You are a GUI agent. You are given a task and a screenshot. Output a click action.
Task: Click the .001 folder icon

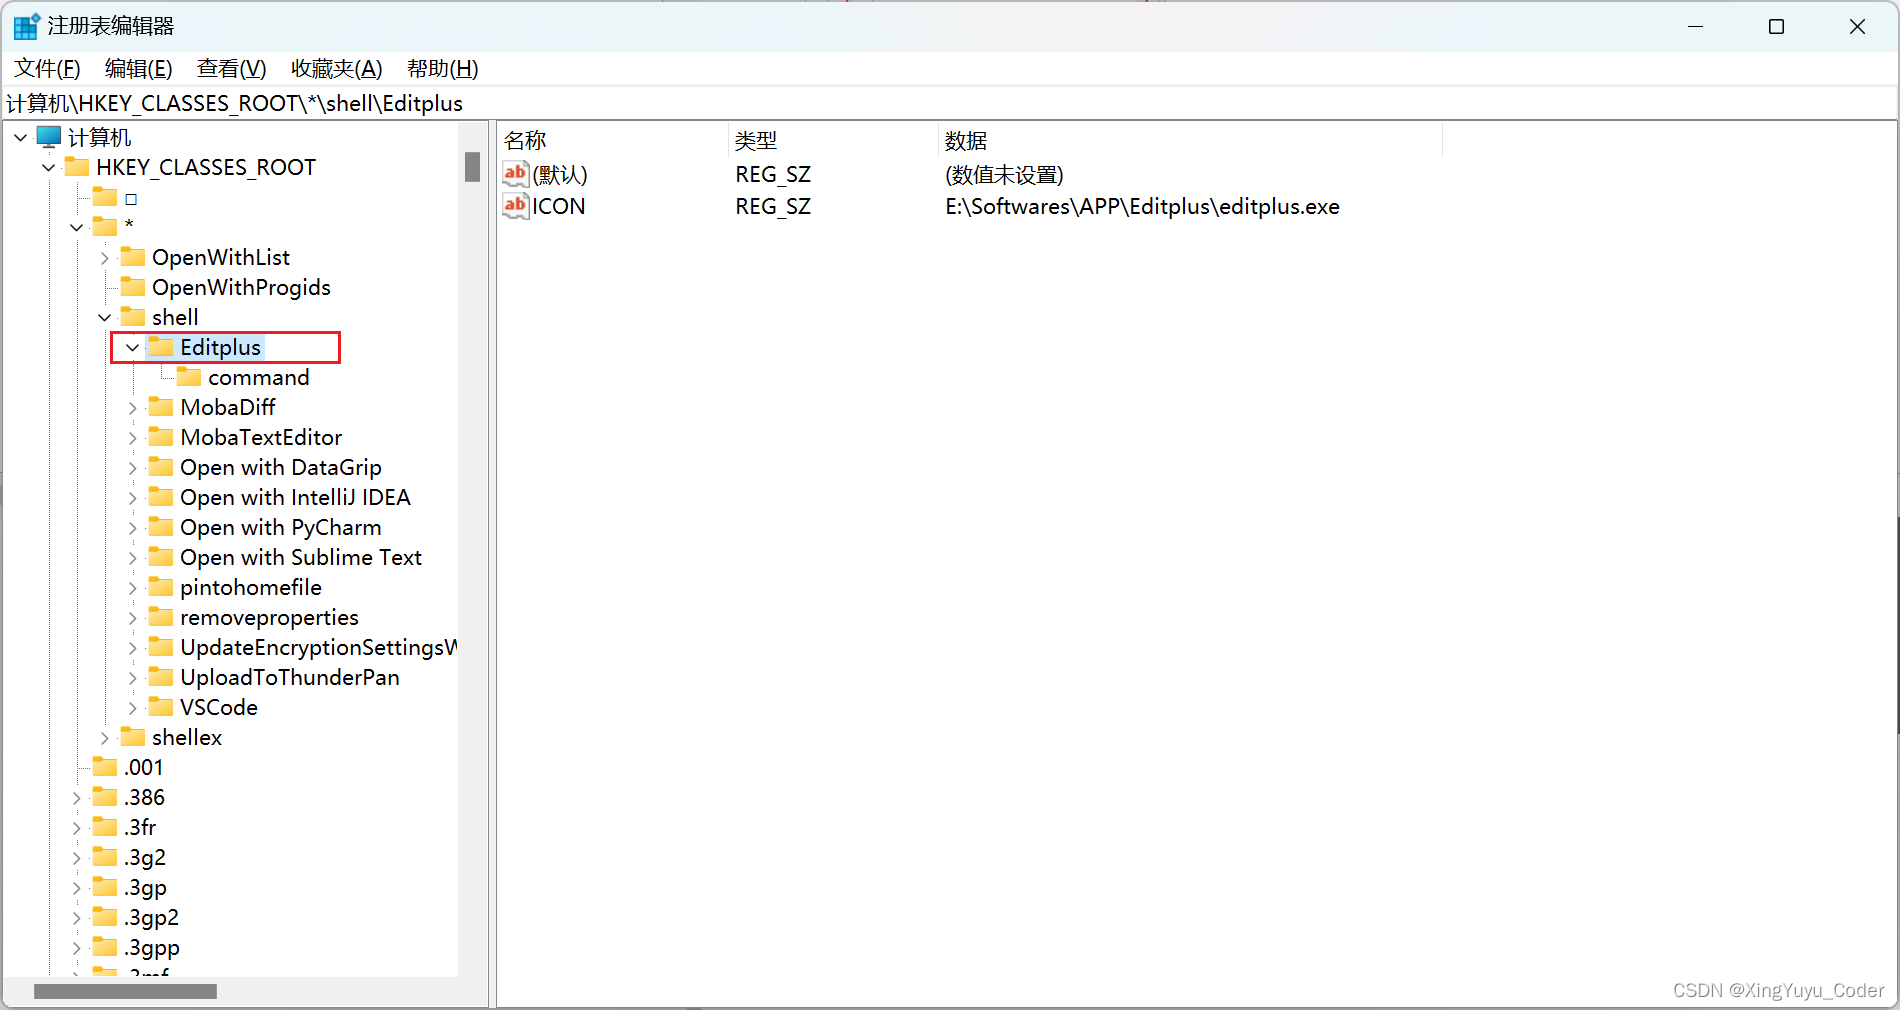pos(105,766)
